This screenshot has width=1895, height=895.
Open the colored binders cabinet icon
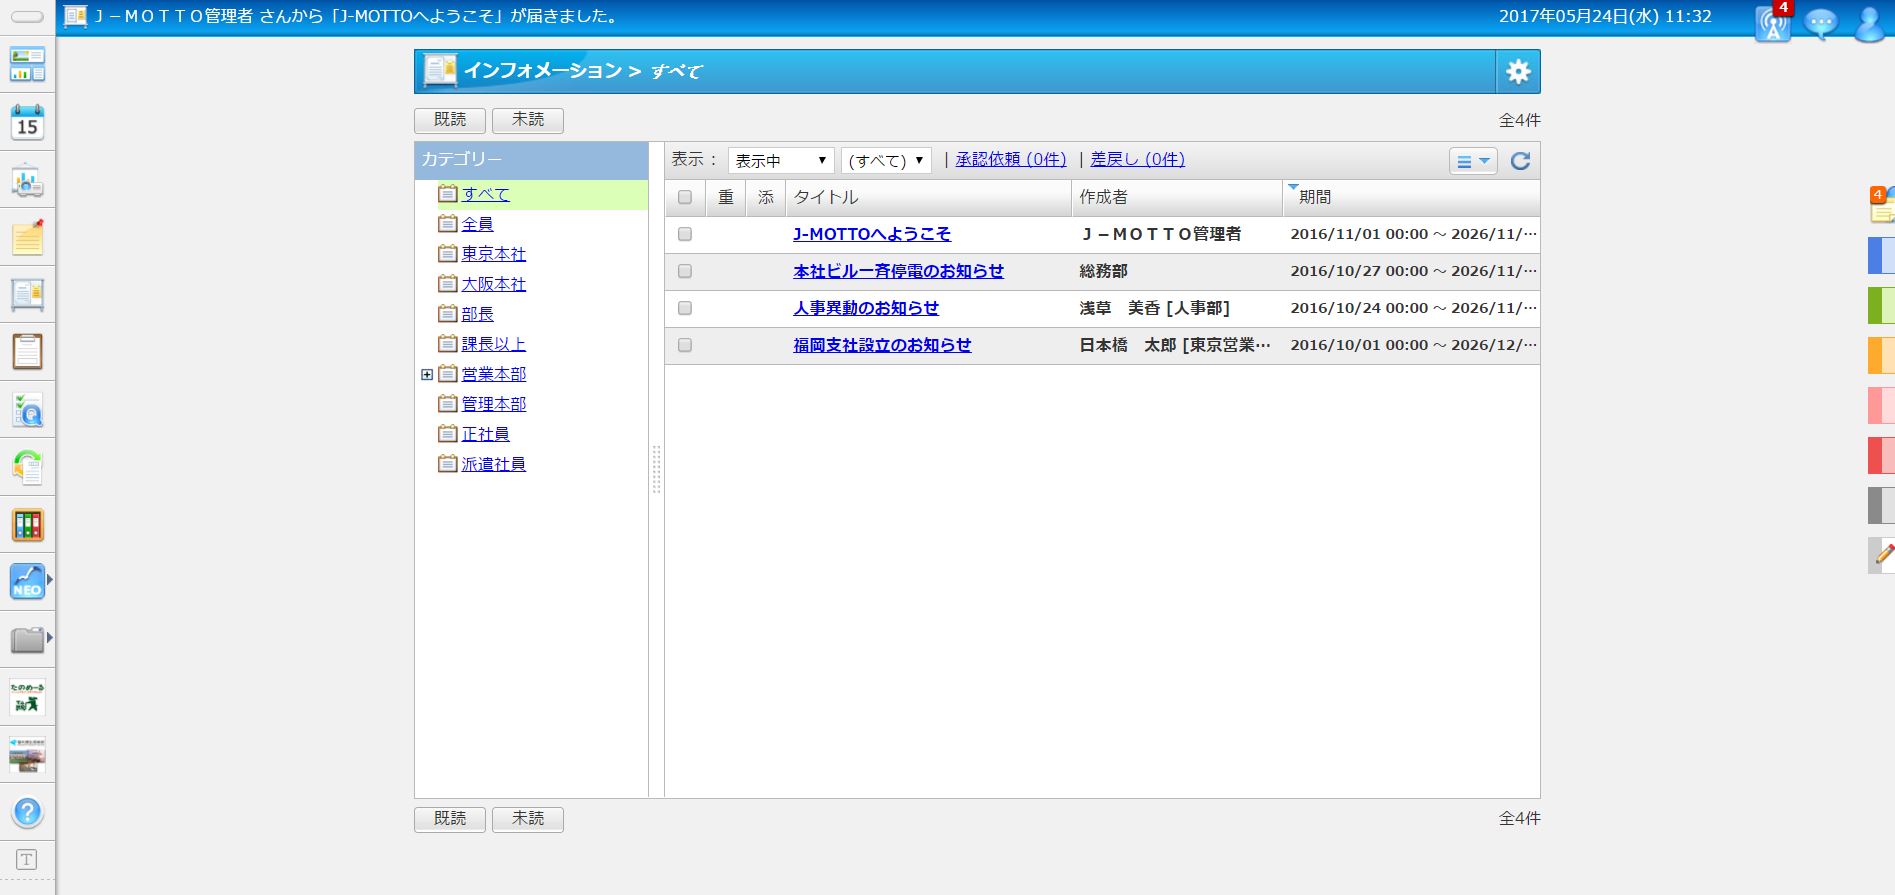tap(27, 524)
